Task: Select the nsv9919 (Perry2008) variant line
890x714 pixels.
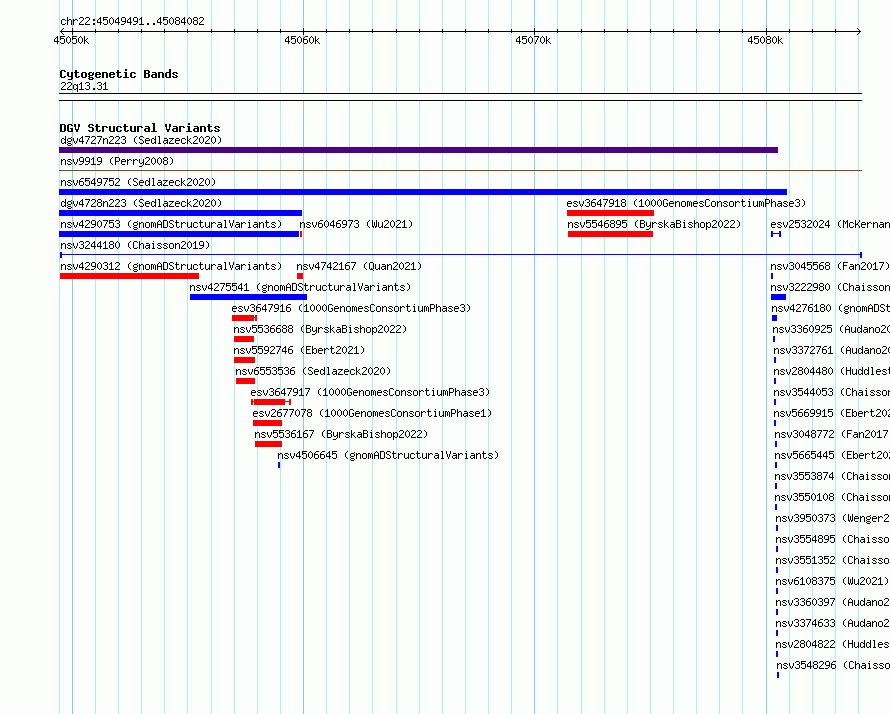Action: click(x=460, y=170)
